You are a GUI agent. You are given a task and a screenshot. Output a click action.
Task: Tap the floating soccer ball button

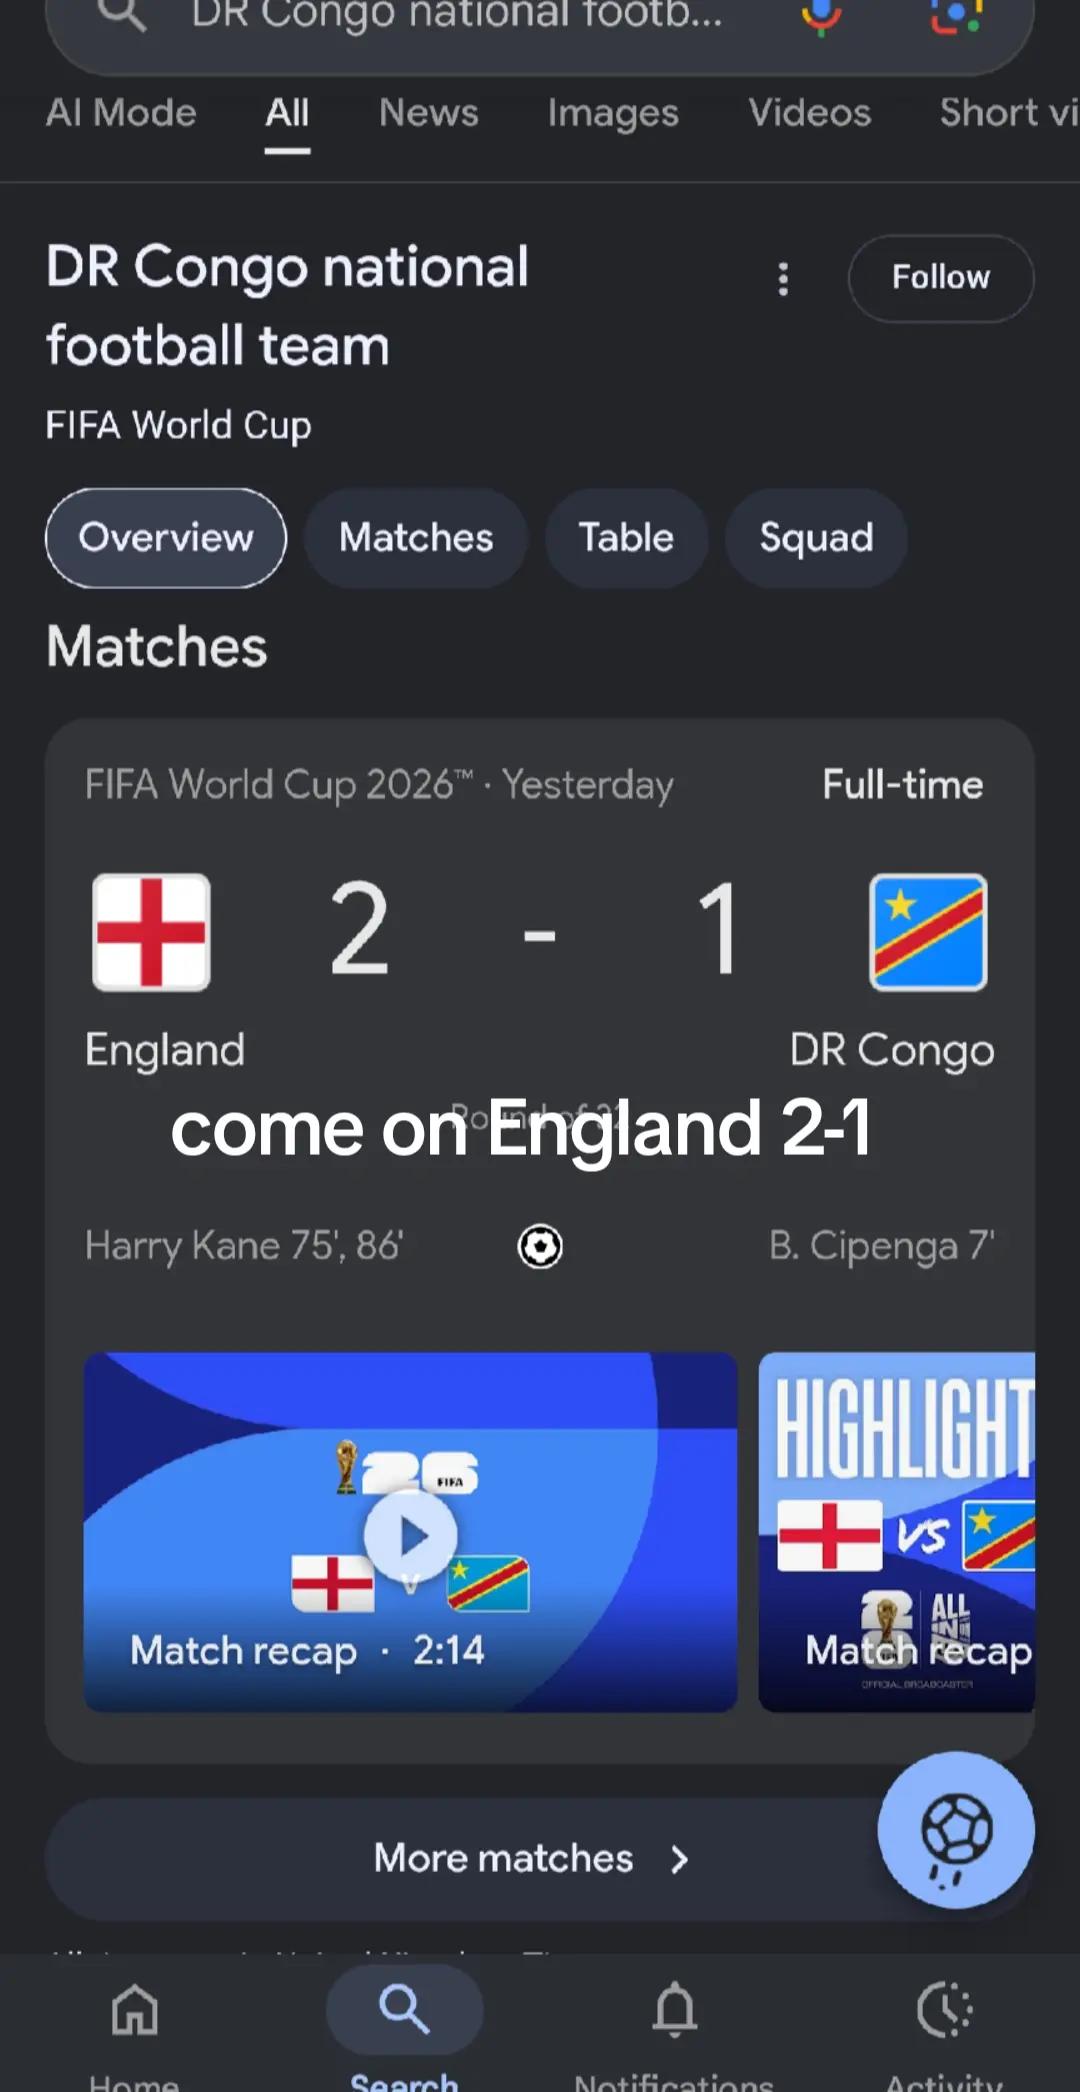(x=956, y=1830)
